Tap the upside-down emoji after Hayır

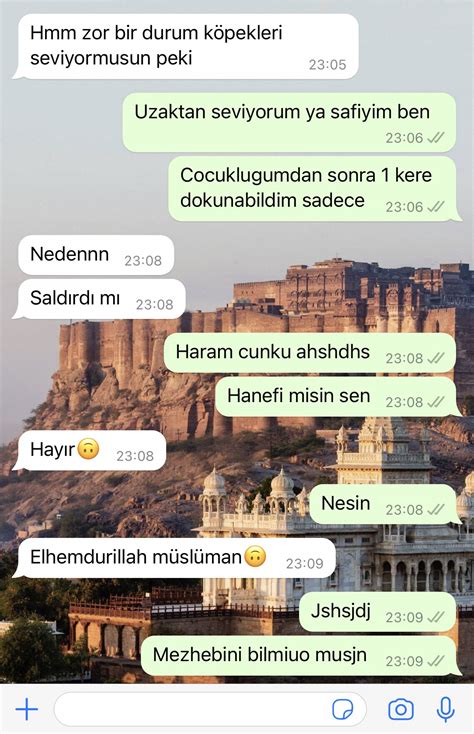click(x=88, y=449)
